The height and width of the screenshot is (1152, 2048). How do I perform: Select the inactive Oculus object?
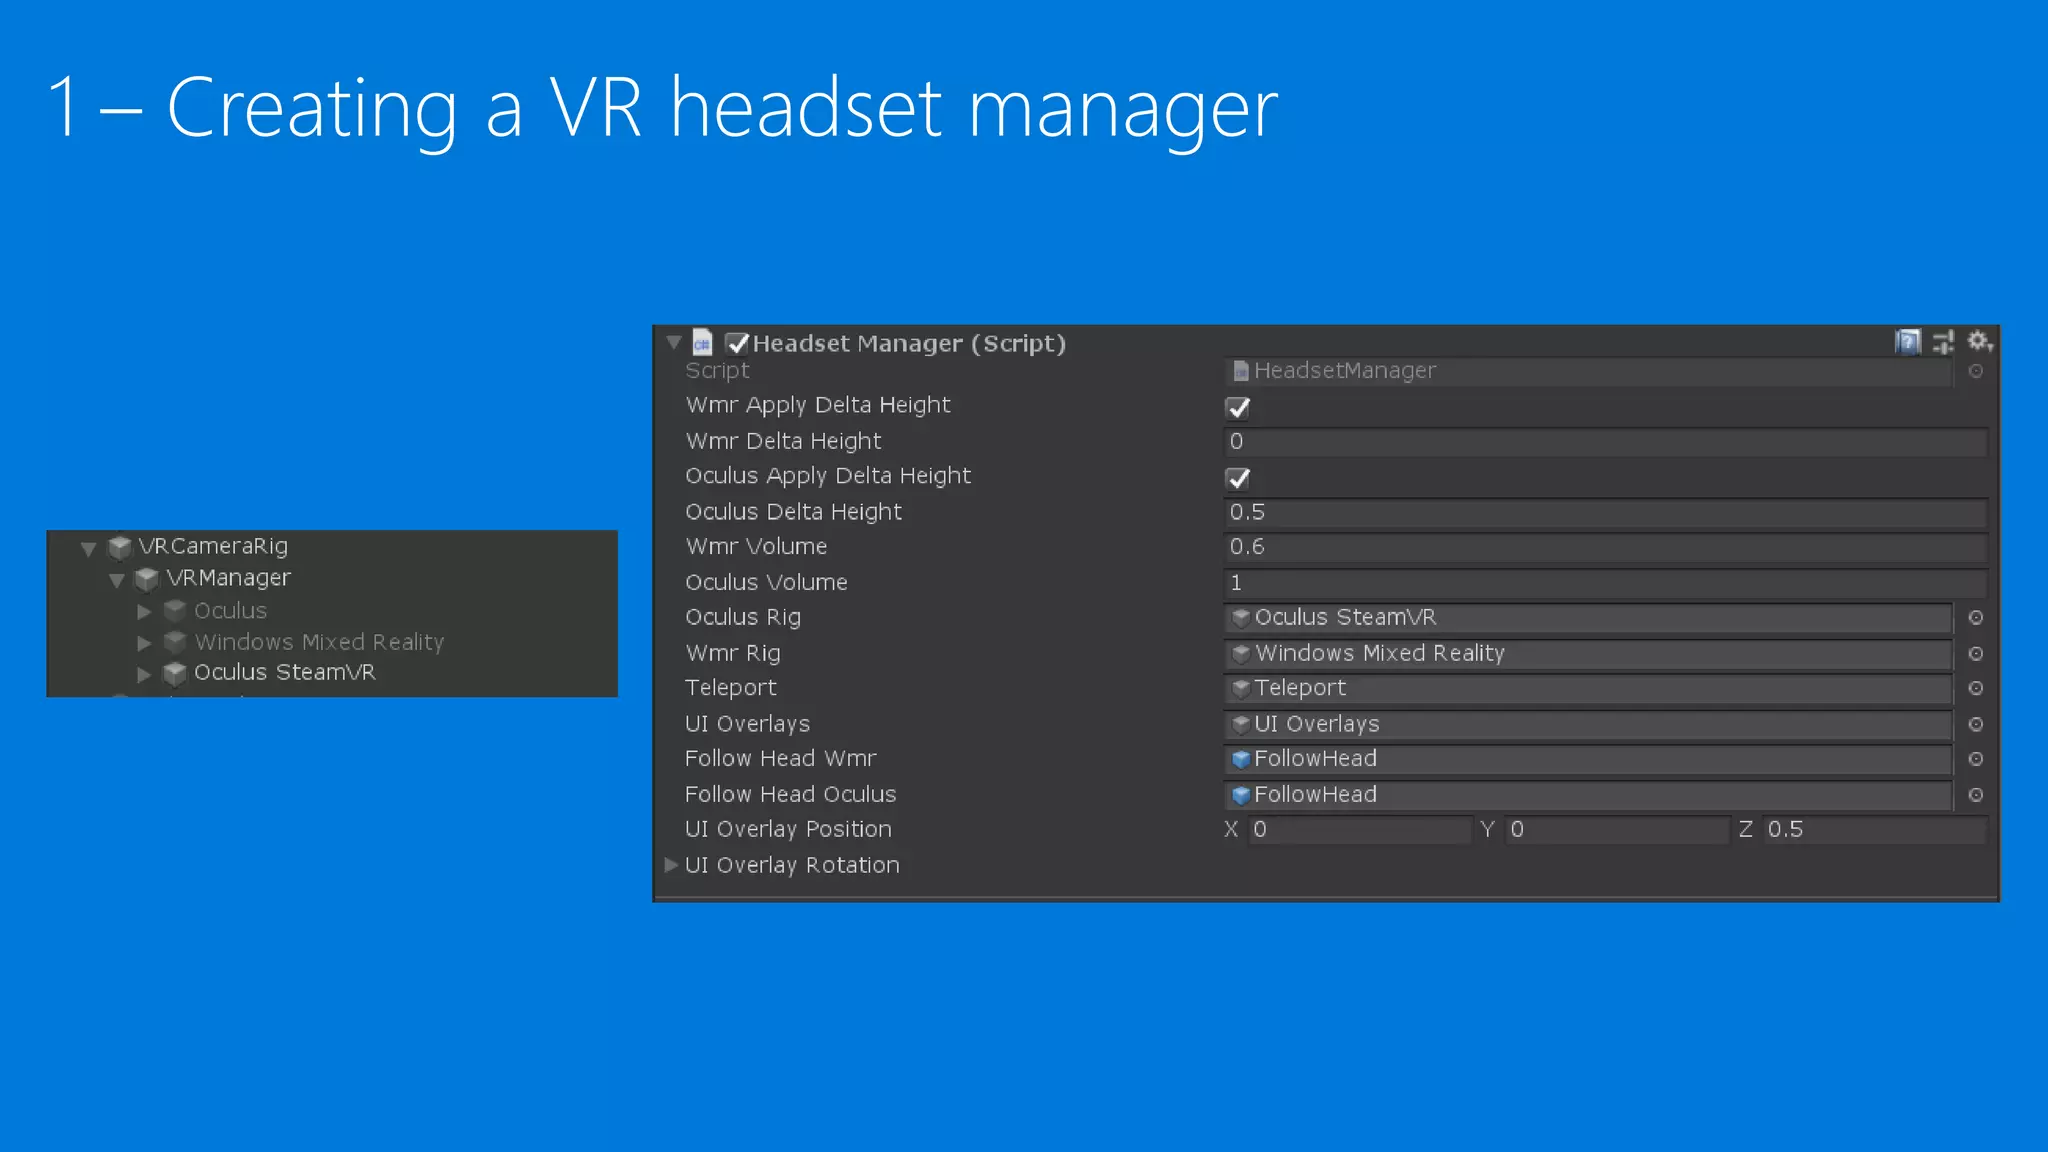pos(231,610)
